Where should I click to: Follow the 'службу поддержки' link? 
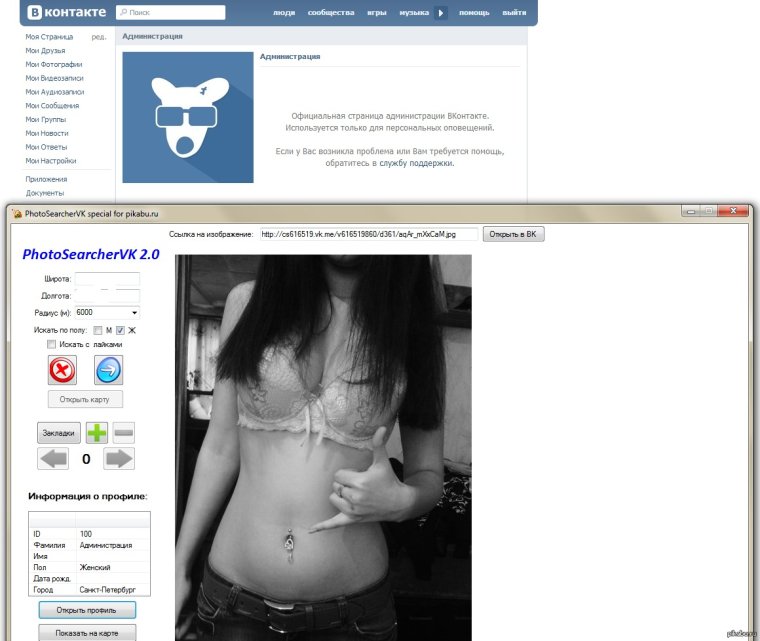coord(416,162)
